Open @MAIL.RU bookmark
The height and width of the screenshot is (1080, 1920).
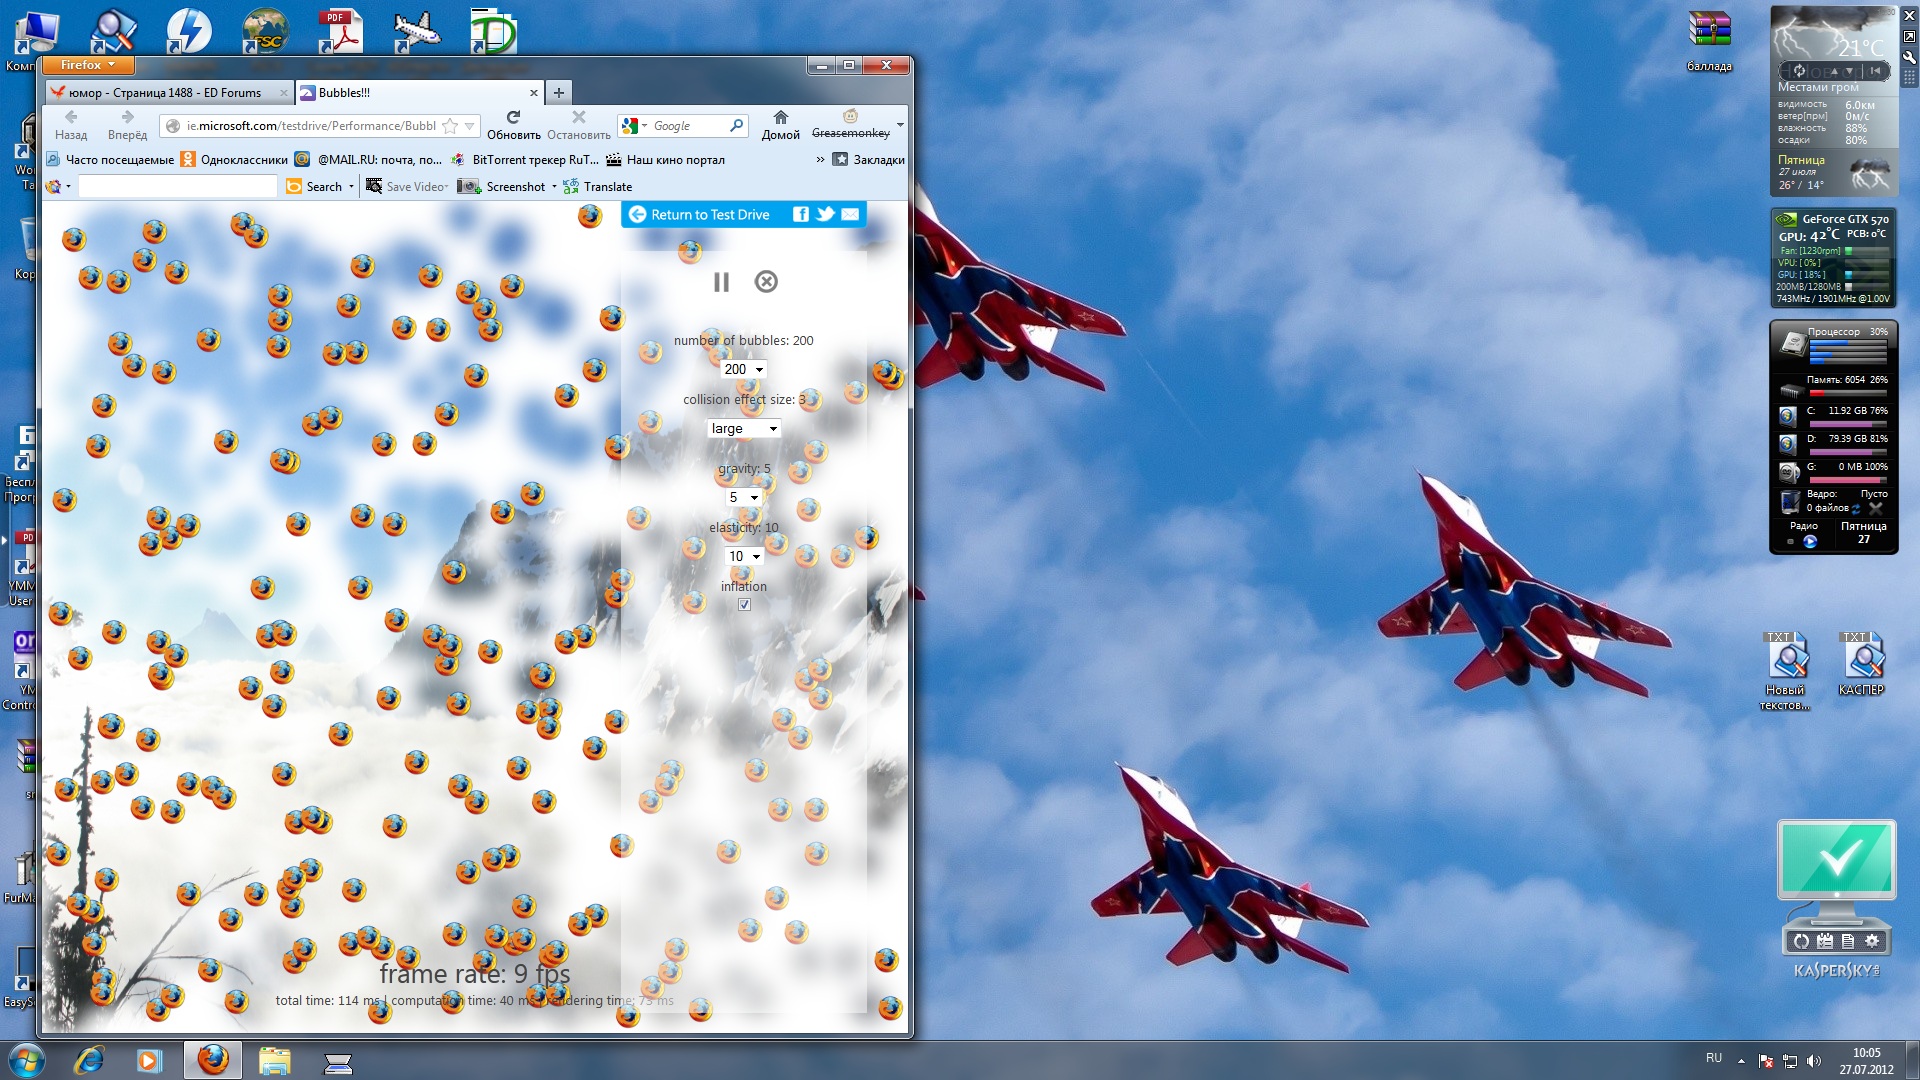[368, 159]
